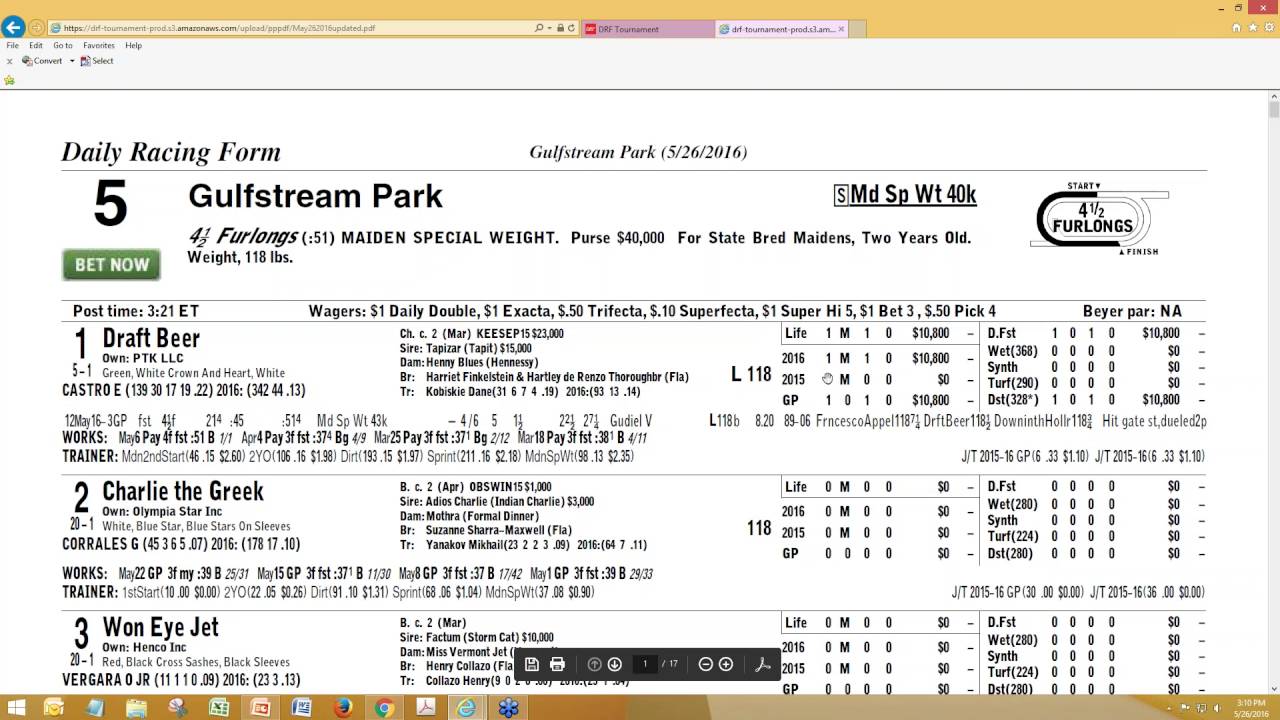1280x720 pixels.
Task: Save the PDF using the floating toolbar
Action: click(x=532, y=664)
